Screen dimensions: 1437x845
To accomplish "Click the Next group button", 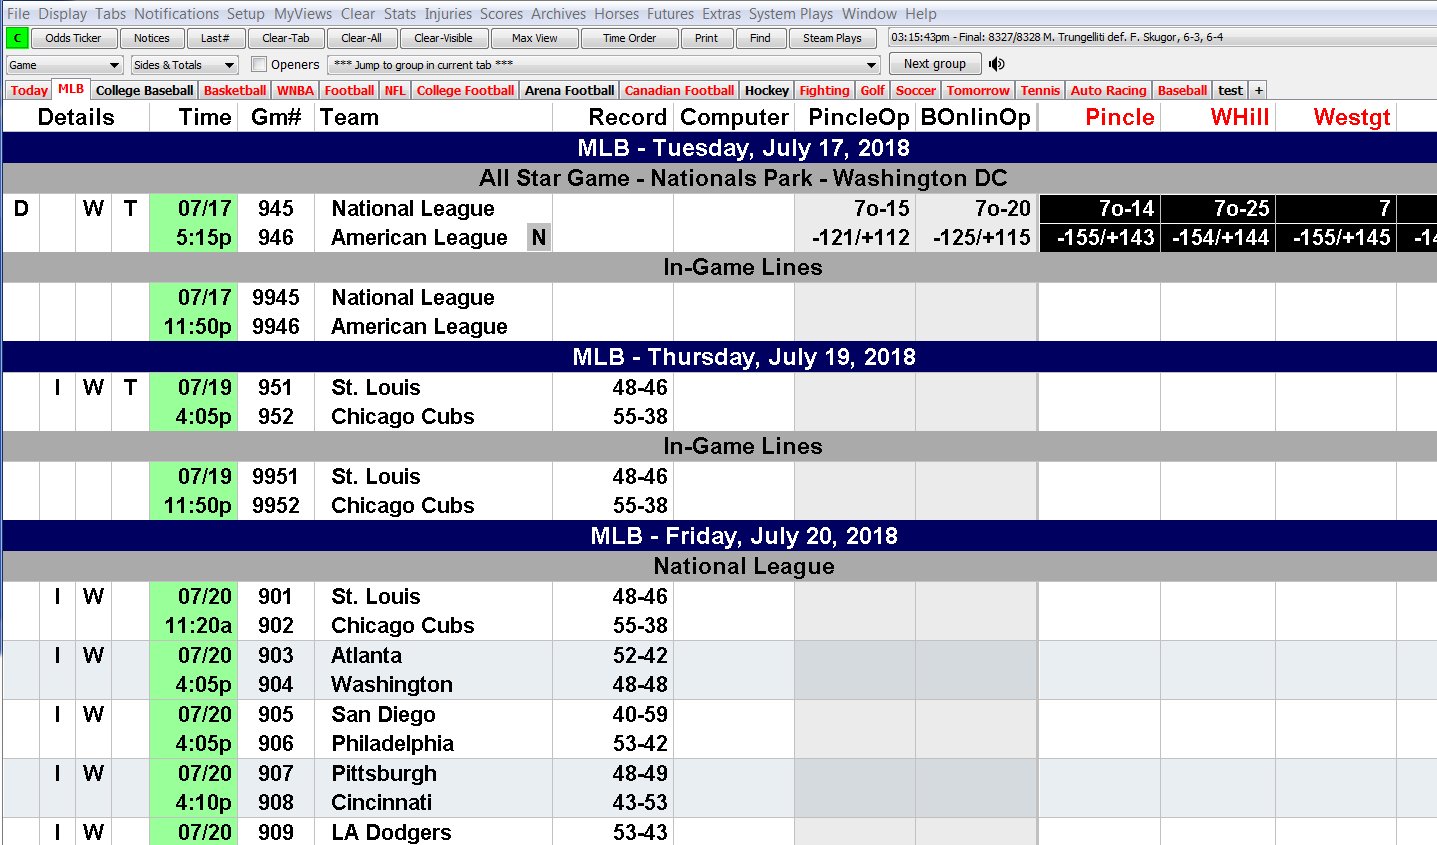I will pyautogui.click(x=933, y=63).
